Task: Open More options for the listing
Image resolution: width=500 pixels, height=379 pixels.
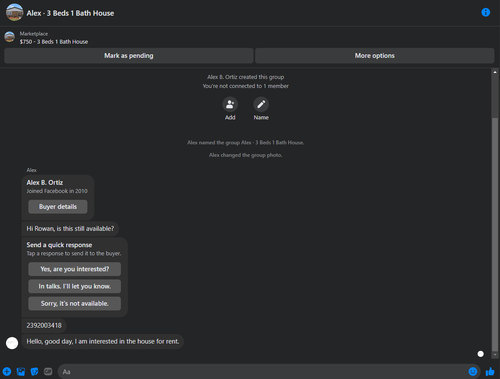Action: (375, 56)
